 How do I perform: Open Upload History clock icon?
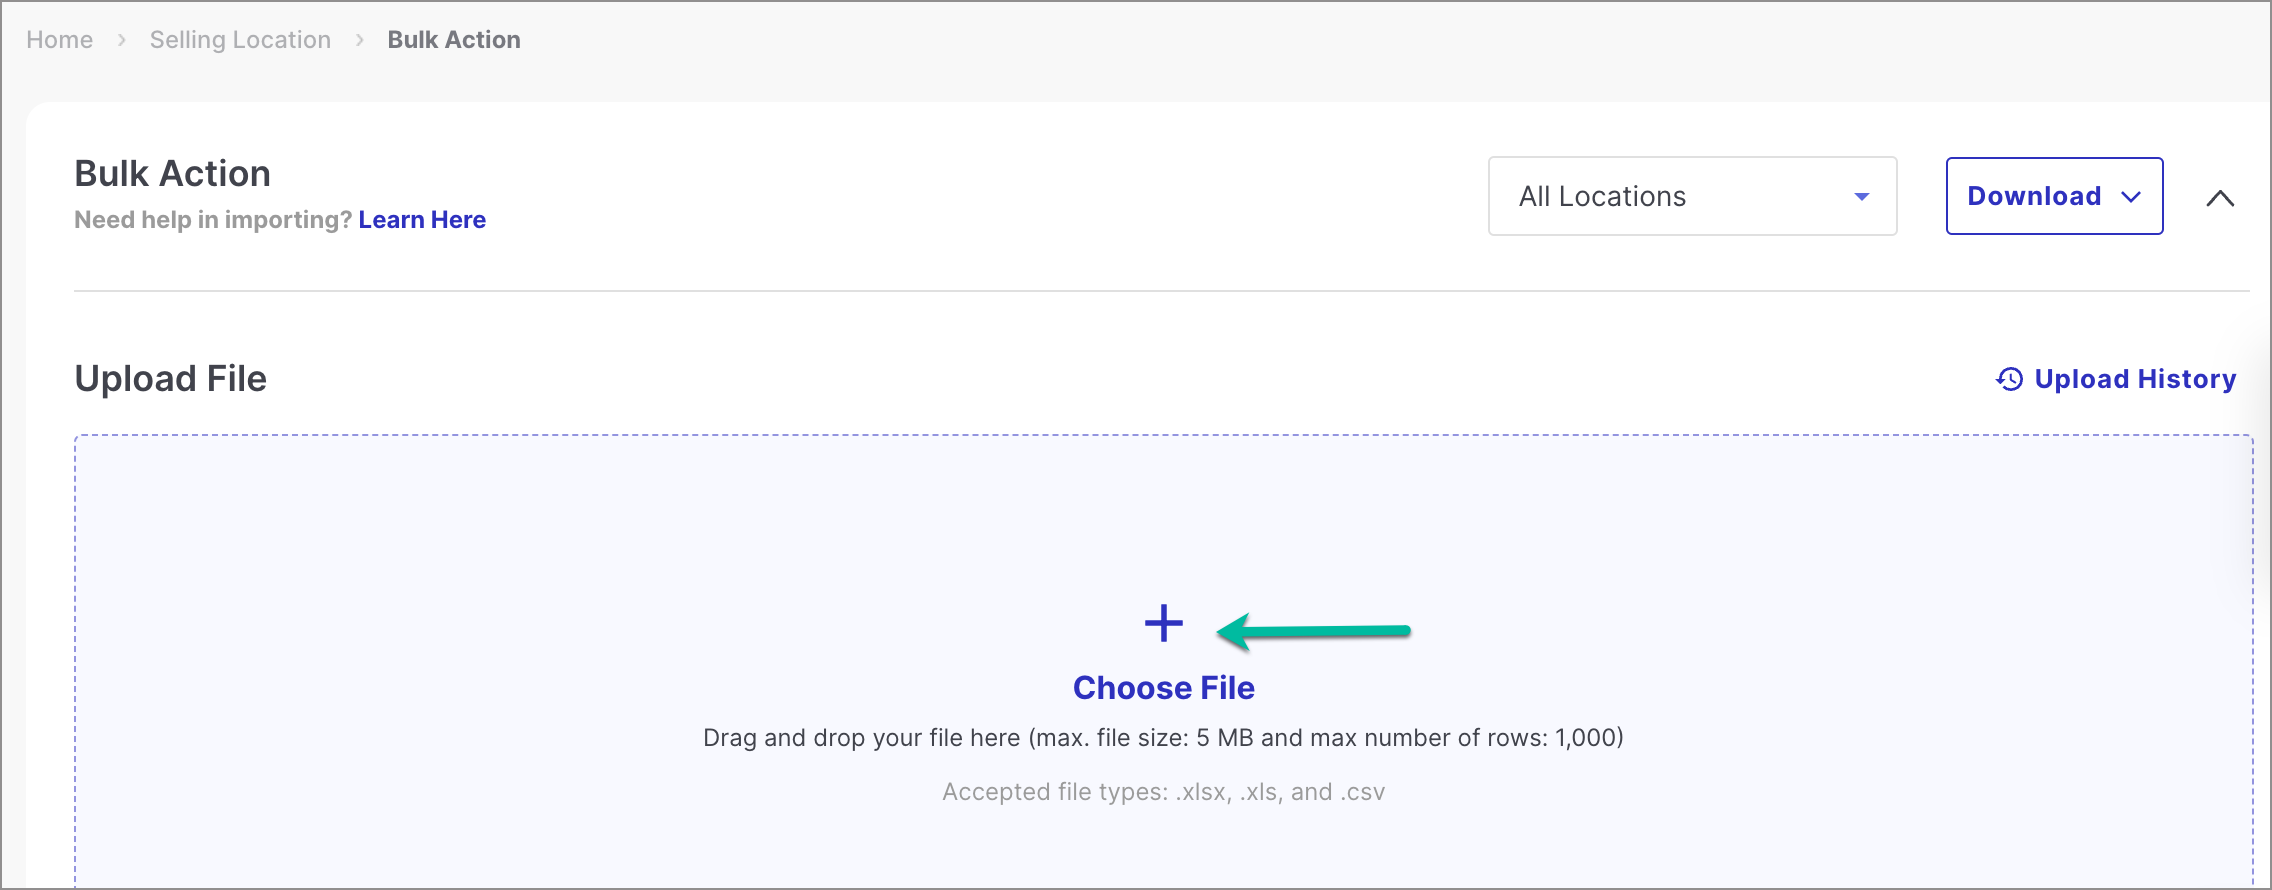click(2010, 380)
